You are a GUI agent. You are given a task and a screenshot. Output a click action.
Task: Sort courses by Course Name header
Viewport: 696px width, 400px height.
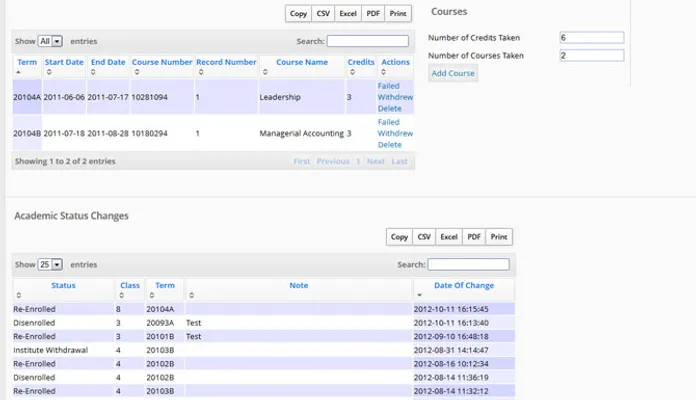[x=301, y=62]
